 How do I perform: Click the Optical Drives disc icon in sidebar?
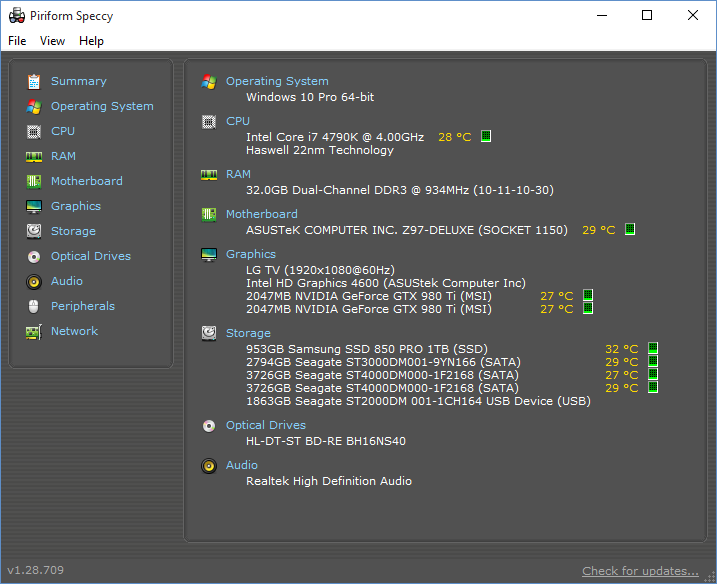tap(34, 257)
